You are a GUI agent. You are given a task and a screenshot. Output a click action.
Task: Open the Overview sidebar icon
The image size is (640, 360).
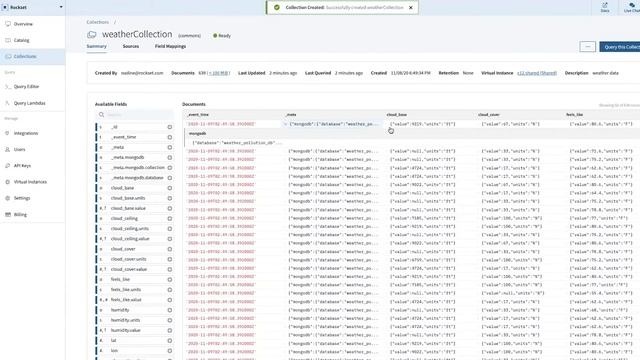pyautogui.click(x=8, y=24)
